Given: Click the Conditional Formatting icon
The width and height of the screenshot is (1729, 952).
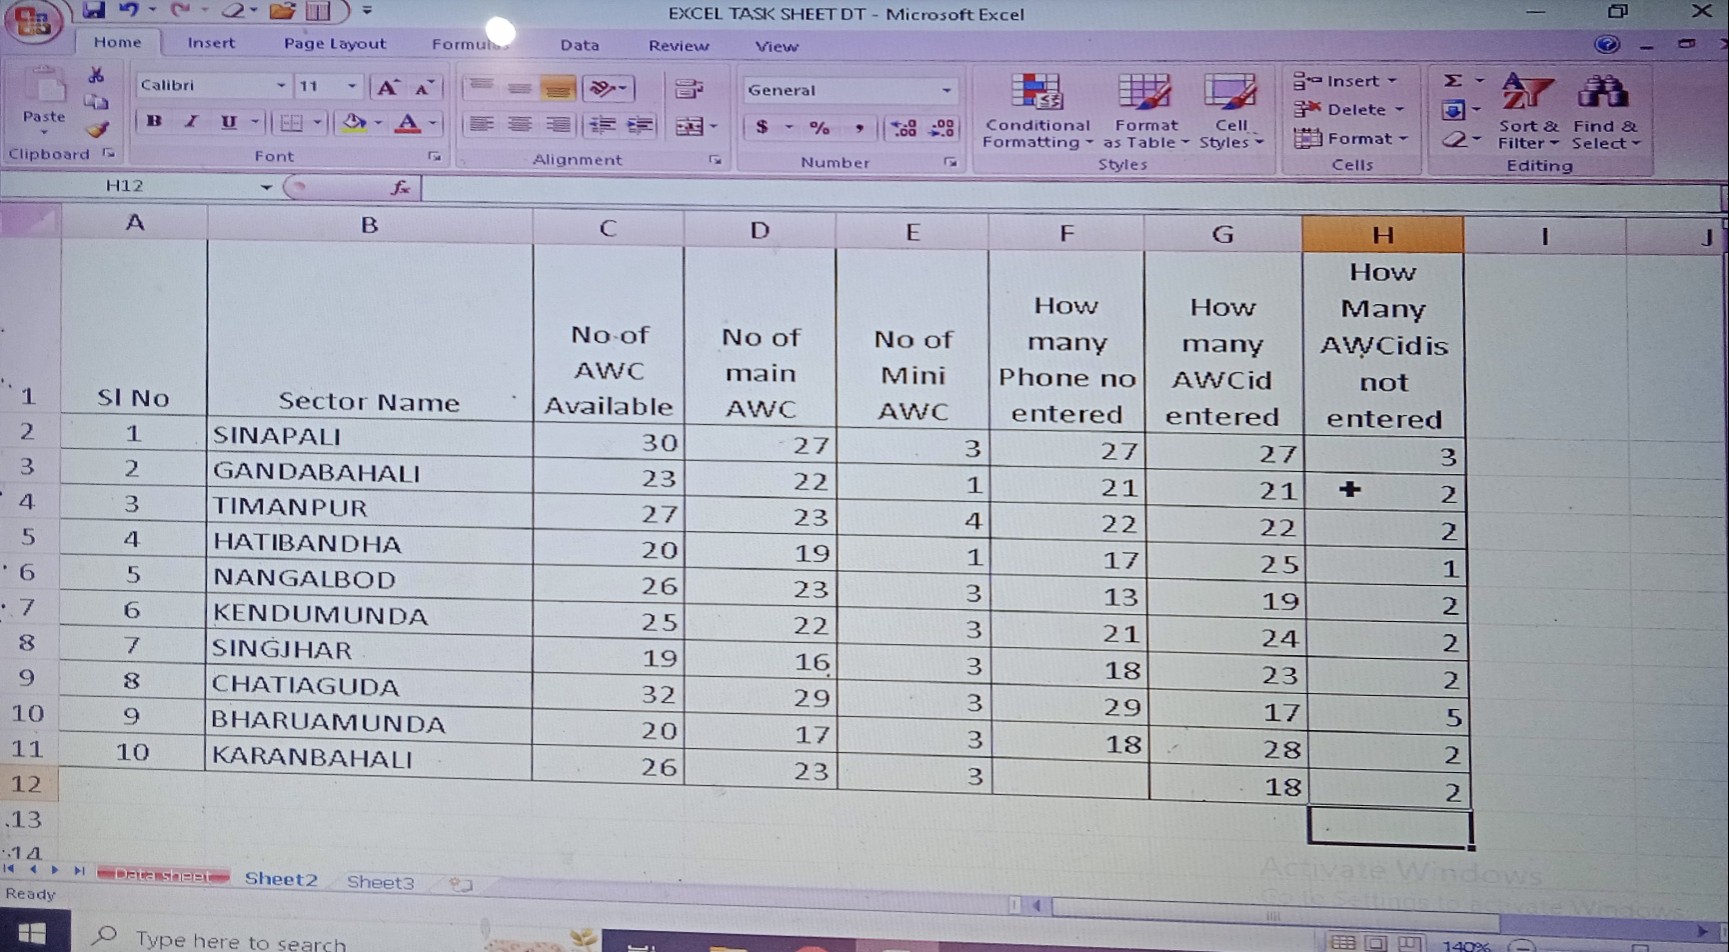Looking at the screenshot, I should tap(1036, 95).
